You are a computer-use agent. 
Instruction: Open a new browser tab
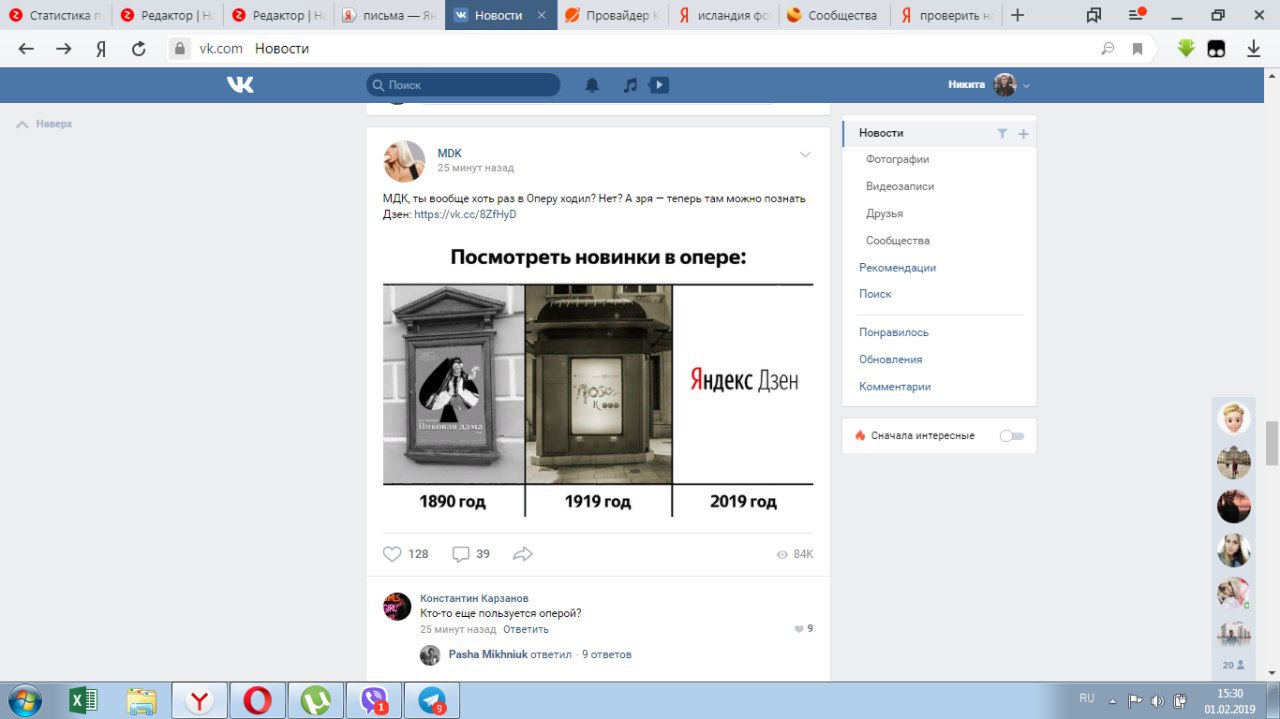coord(1017,15)
